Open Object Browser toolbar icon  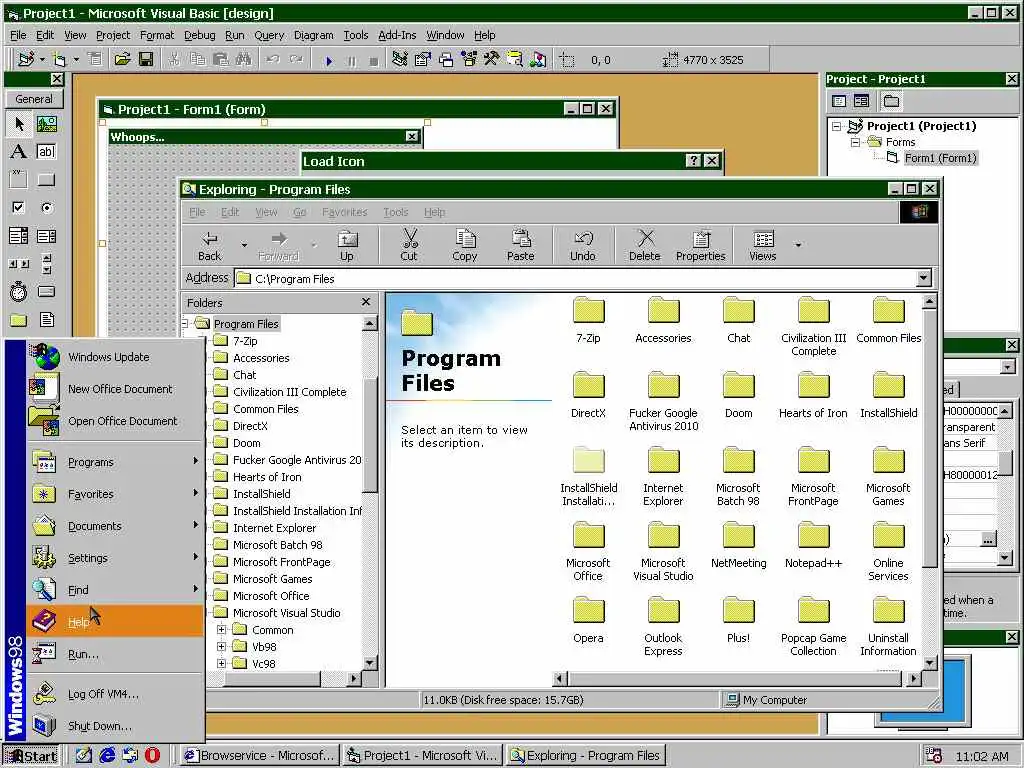click(x=469, y=59)
